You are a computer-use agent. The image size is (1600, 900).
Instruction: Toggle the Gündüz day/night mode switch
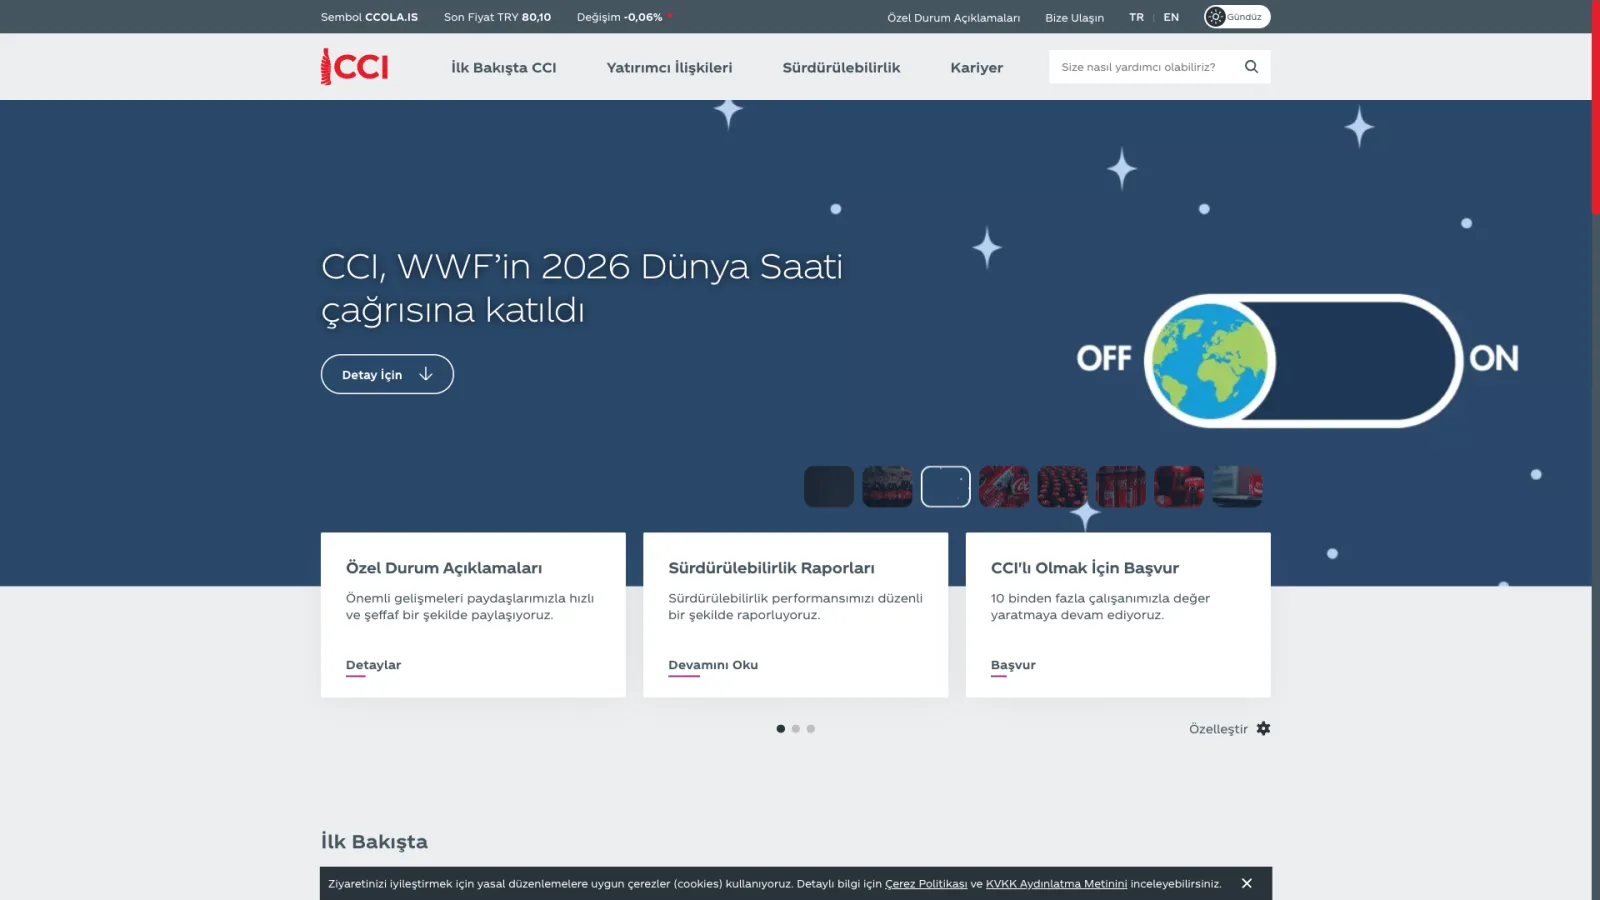pyautogui.click(x=1237, y=17)
